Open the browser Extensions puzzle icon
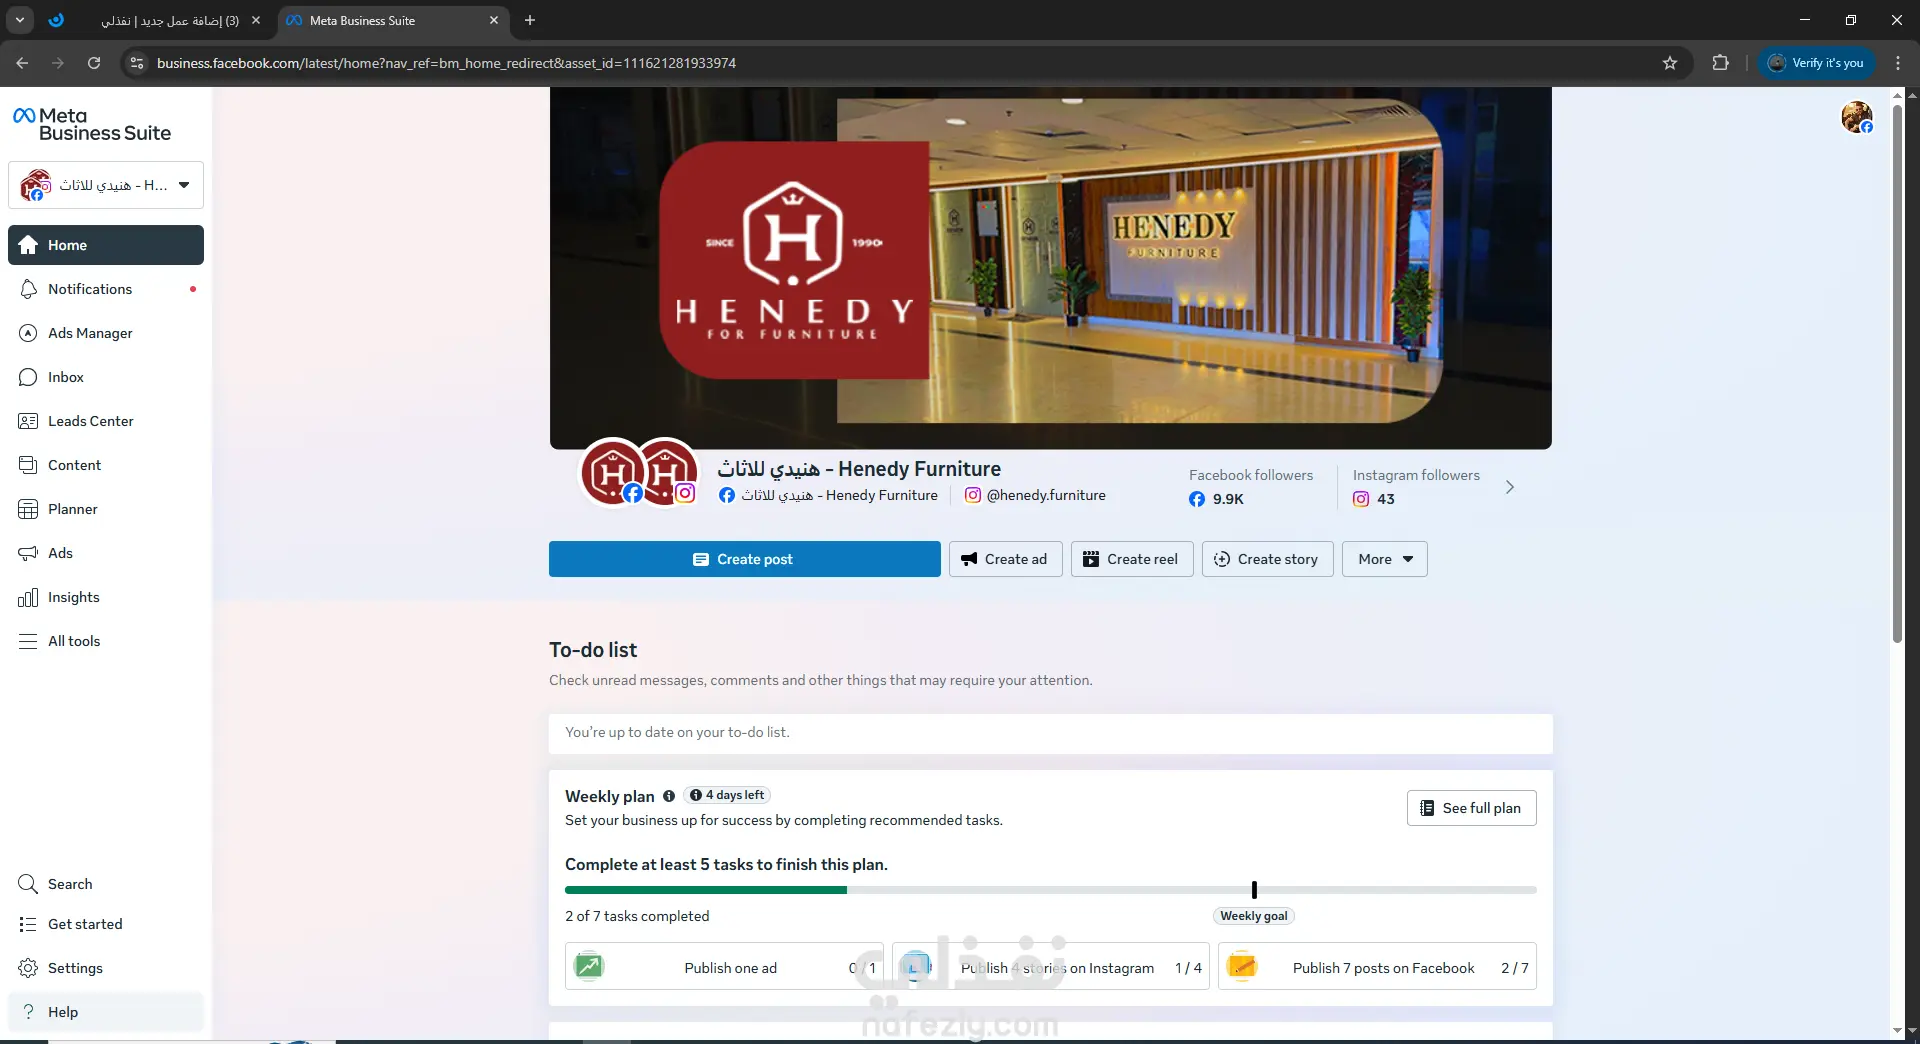The image size is (1920, 1044). (x=1720, y=63)
